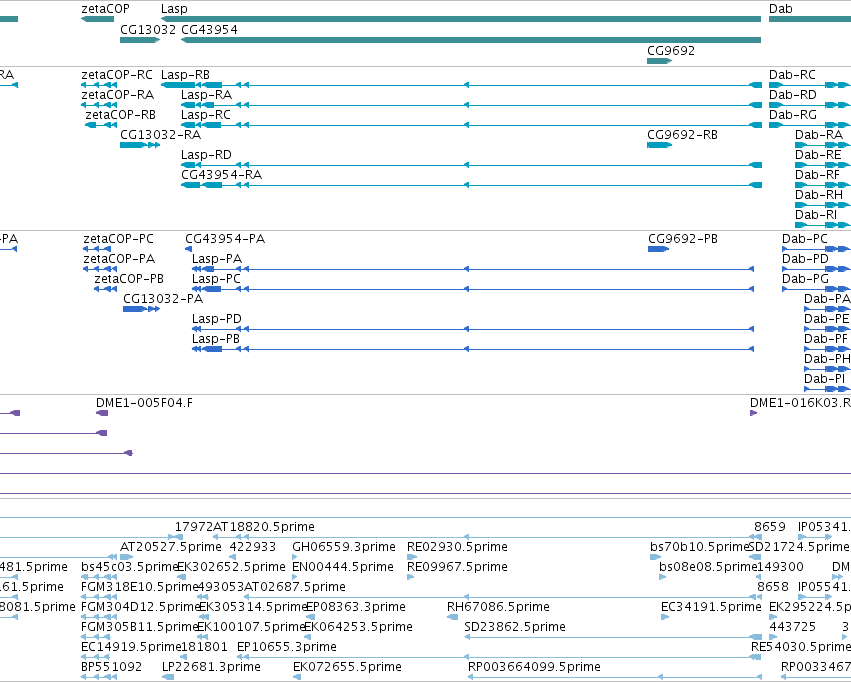The width and height of the screenshot is (851, 682).
Task: Select EST label 422933
Action: pos(253,547)
